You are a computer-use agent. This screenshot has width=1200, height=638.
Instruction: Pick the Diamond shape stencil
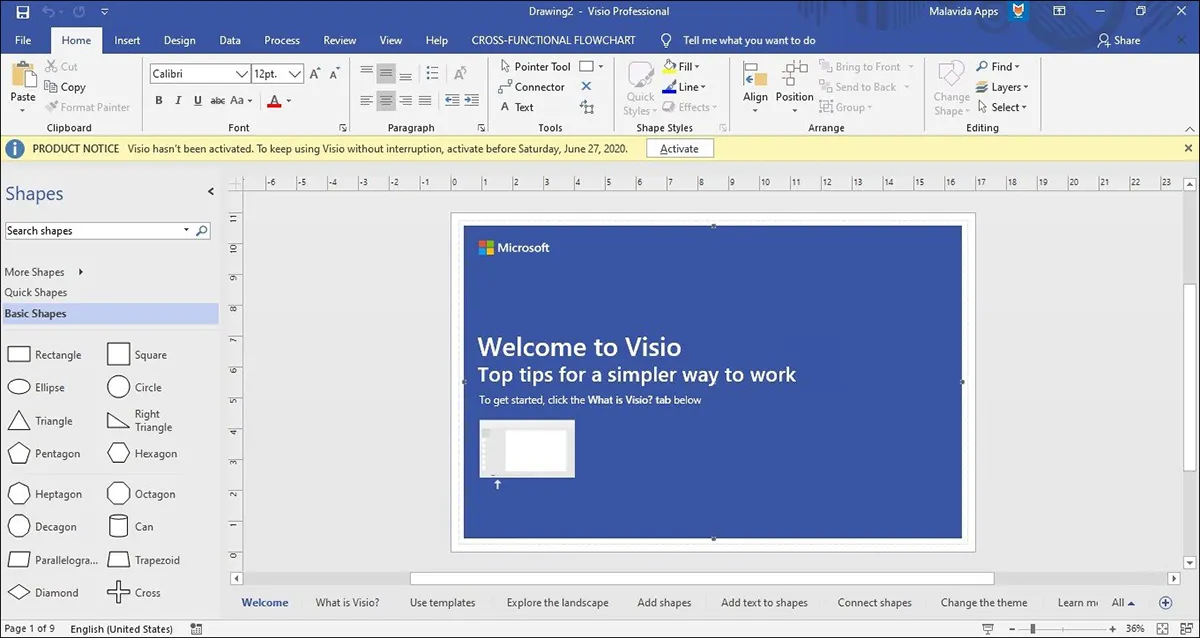[45, 592]
